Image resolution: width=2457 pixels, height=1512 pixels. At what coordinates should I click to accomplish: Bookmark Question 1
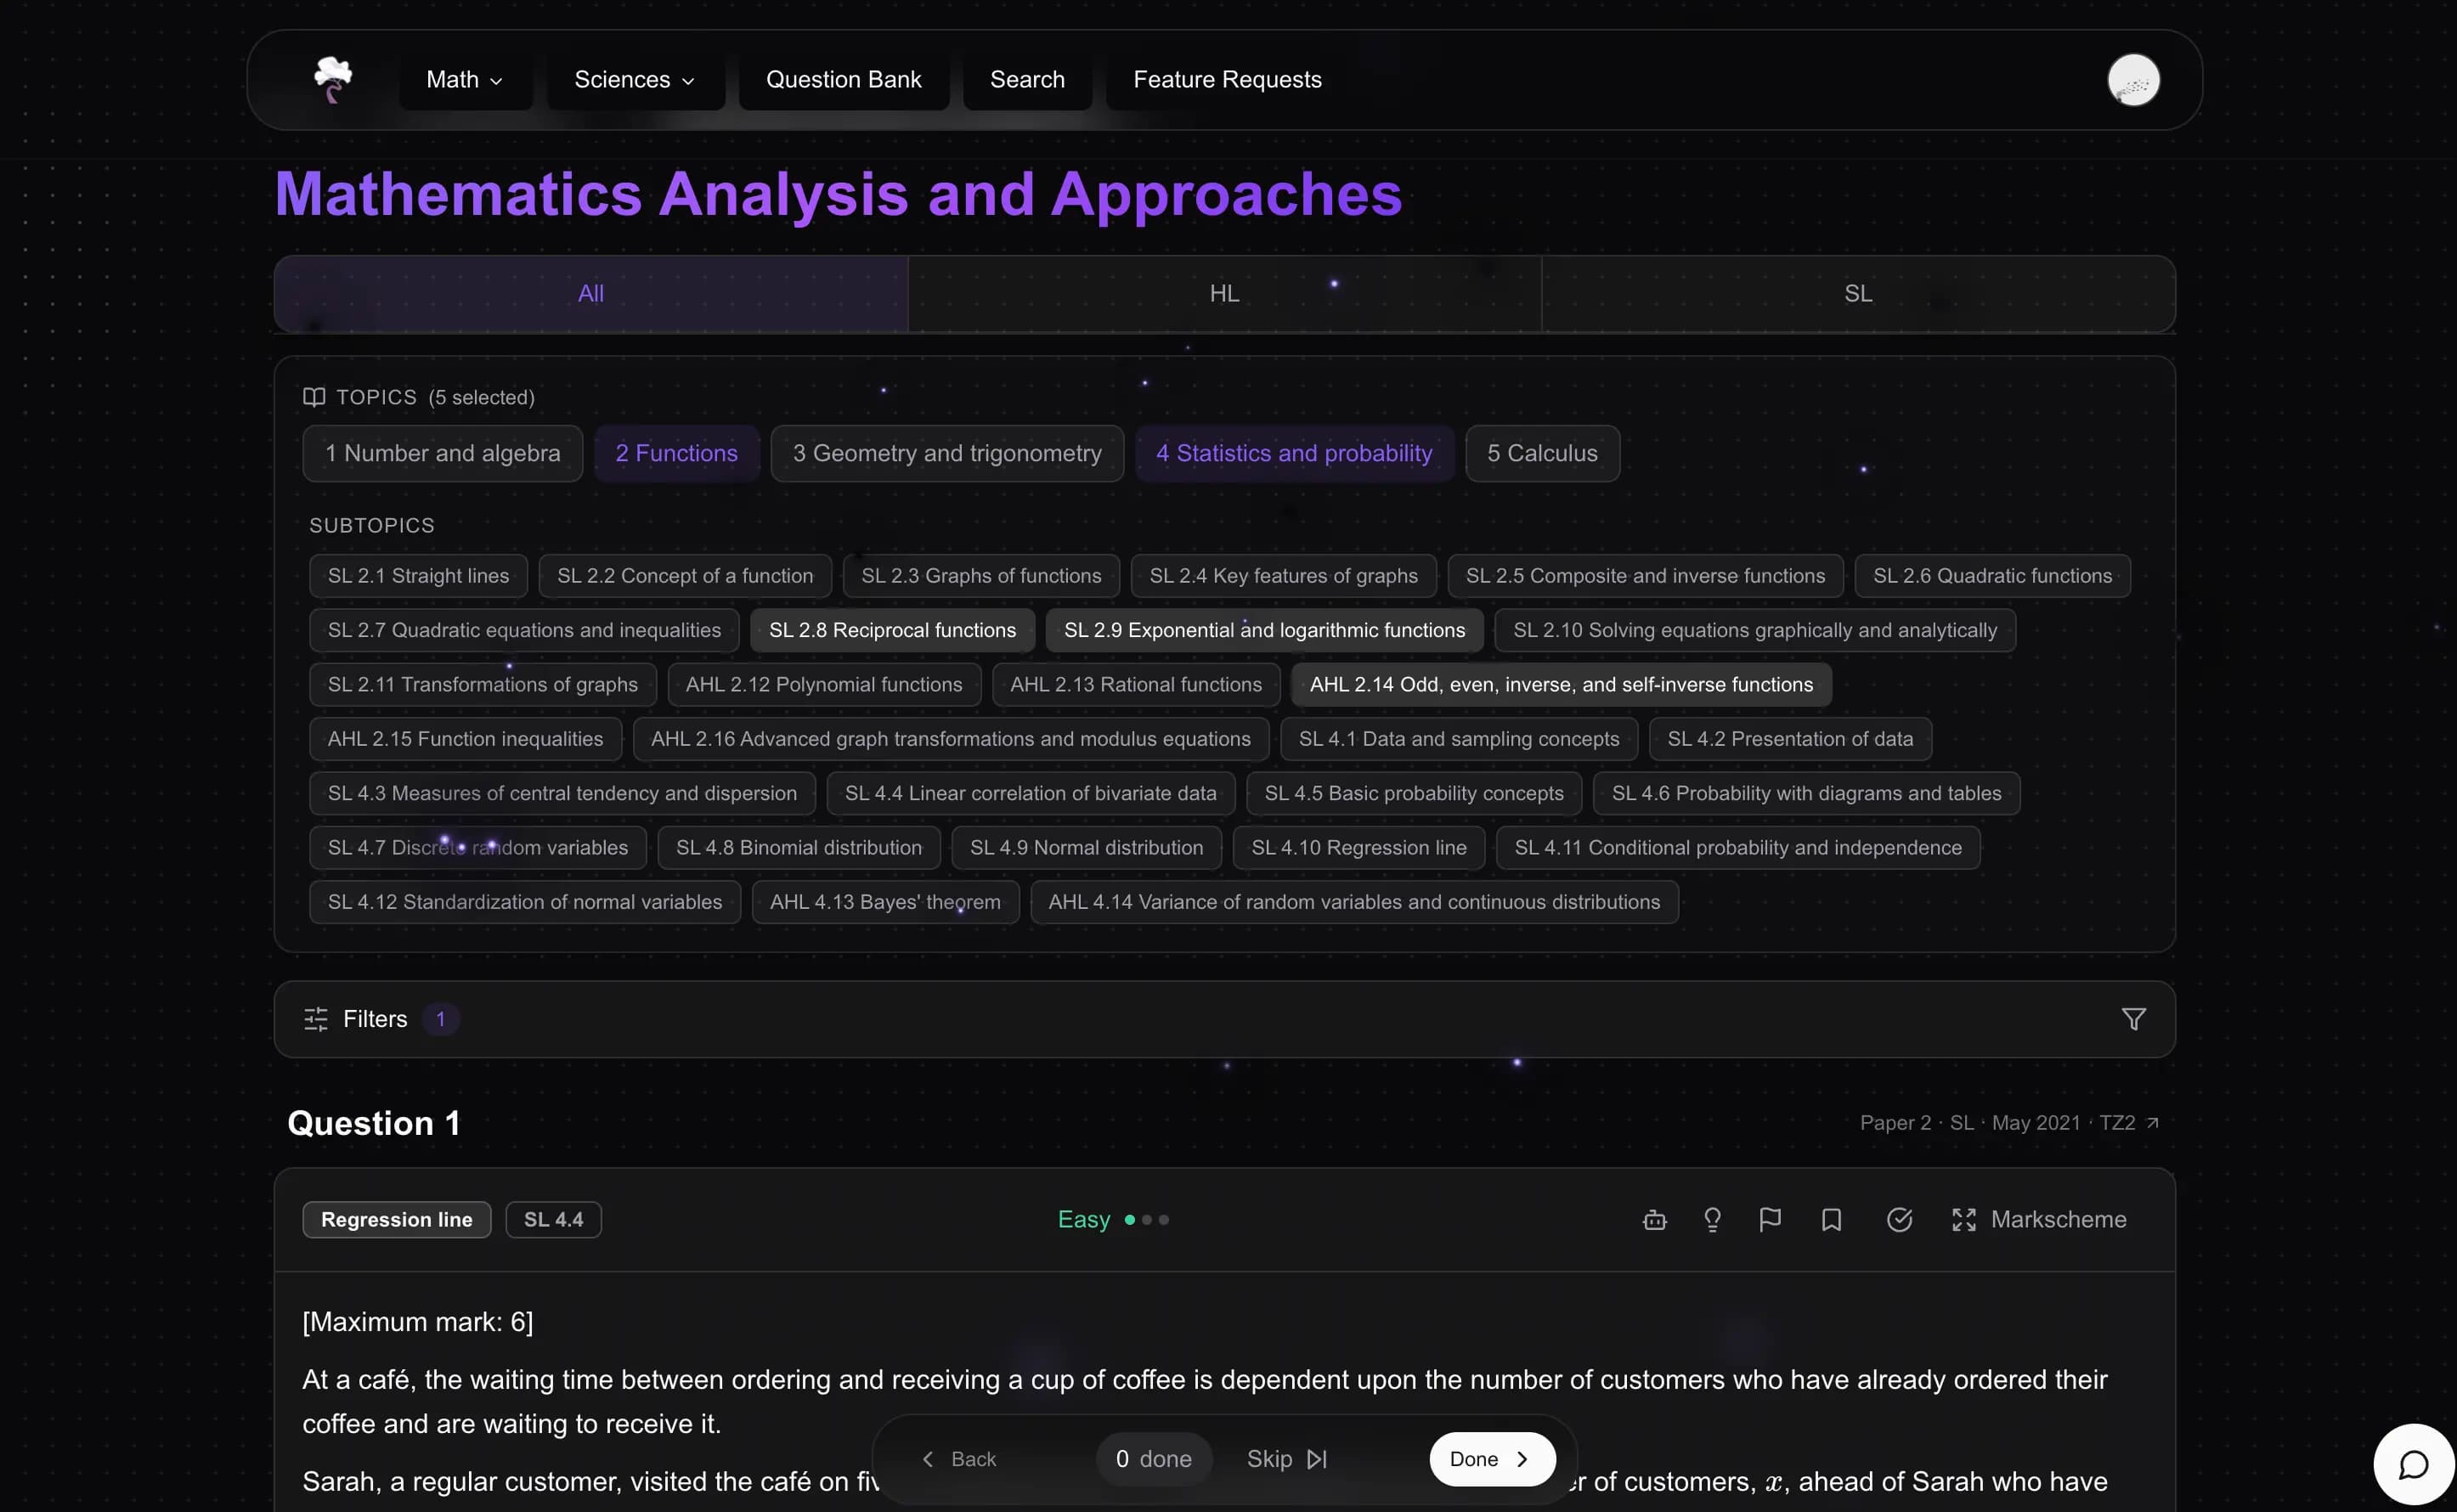click(x=1830, y=1219)
